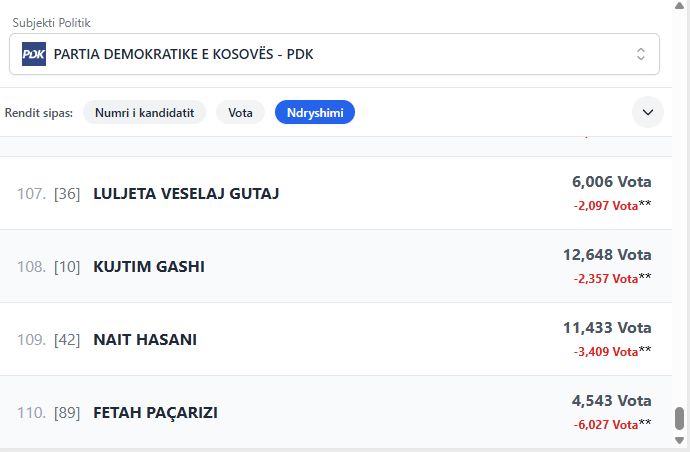Screen dimensions: 690x452
Task: Click candidate number [10] label
Action: pyautogui.click(x=67, y=267)
